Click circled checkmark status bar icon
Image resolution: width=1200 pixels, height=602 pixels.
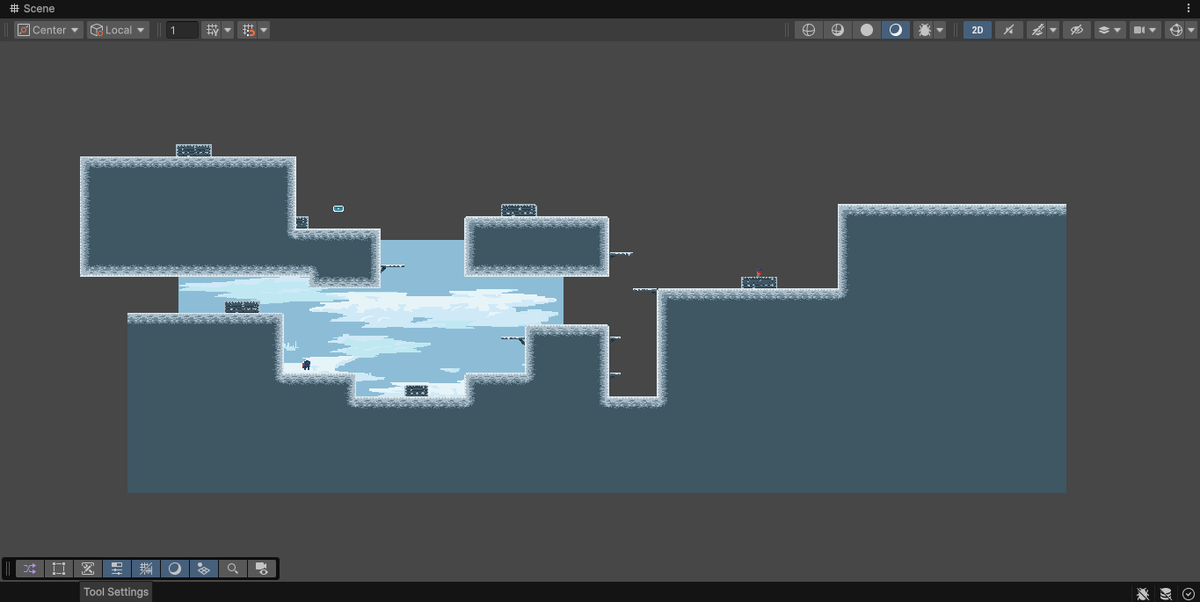coord(1188,594)
